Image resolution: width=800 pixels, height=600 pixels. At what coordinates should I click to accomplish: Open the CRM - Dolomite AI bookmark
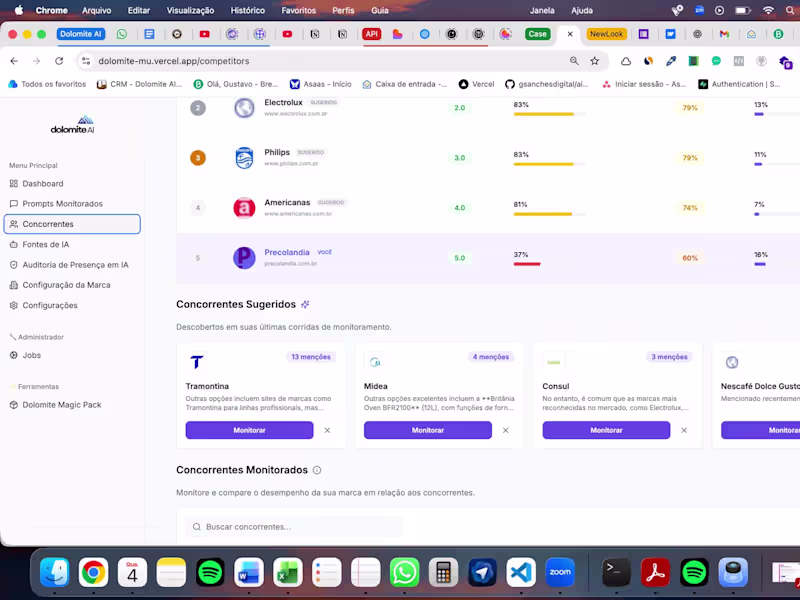click(x=139, y=84)
